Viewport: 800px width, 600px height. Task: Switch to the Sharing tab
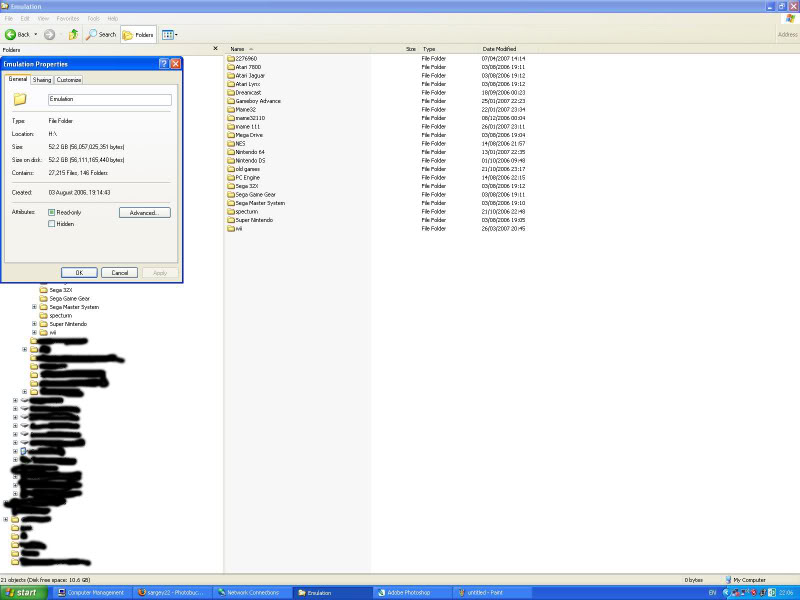pos(42,80)
